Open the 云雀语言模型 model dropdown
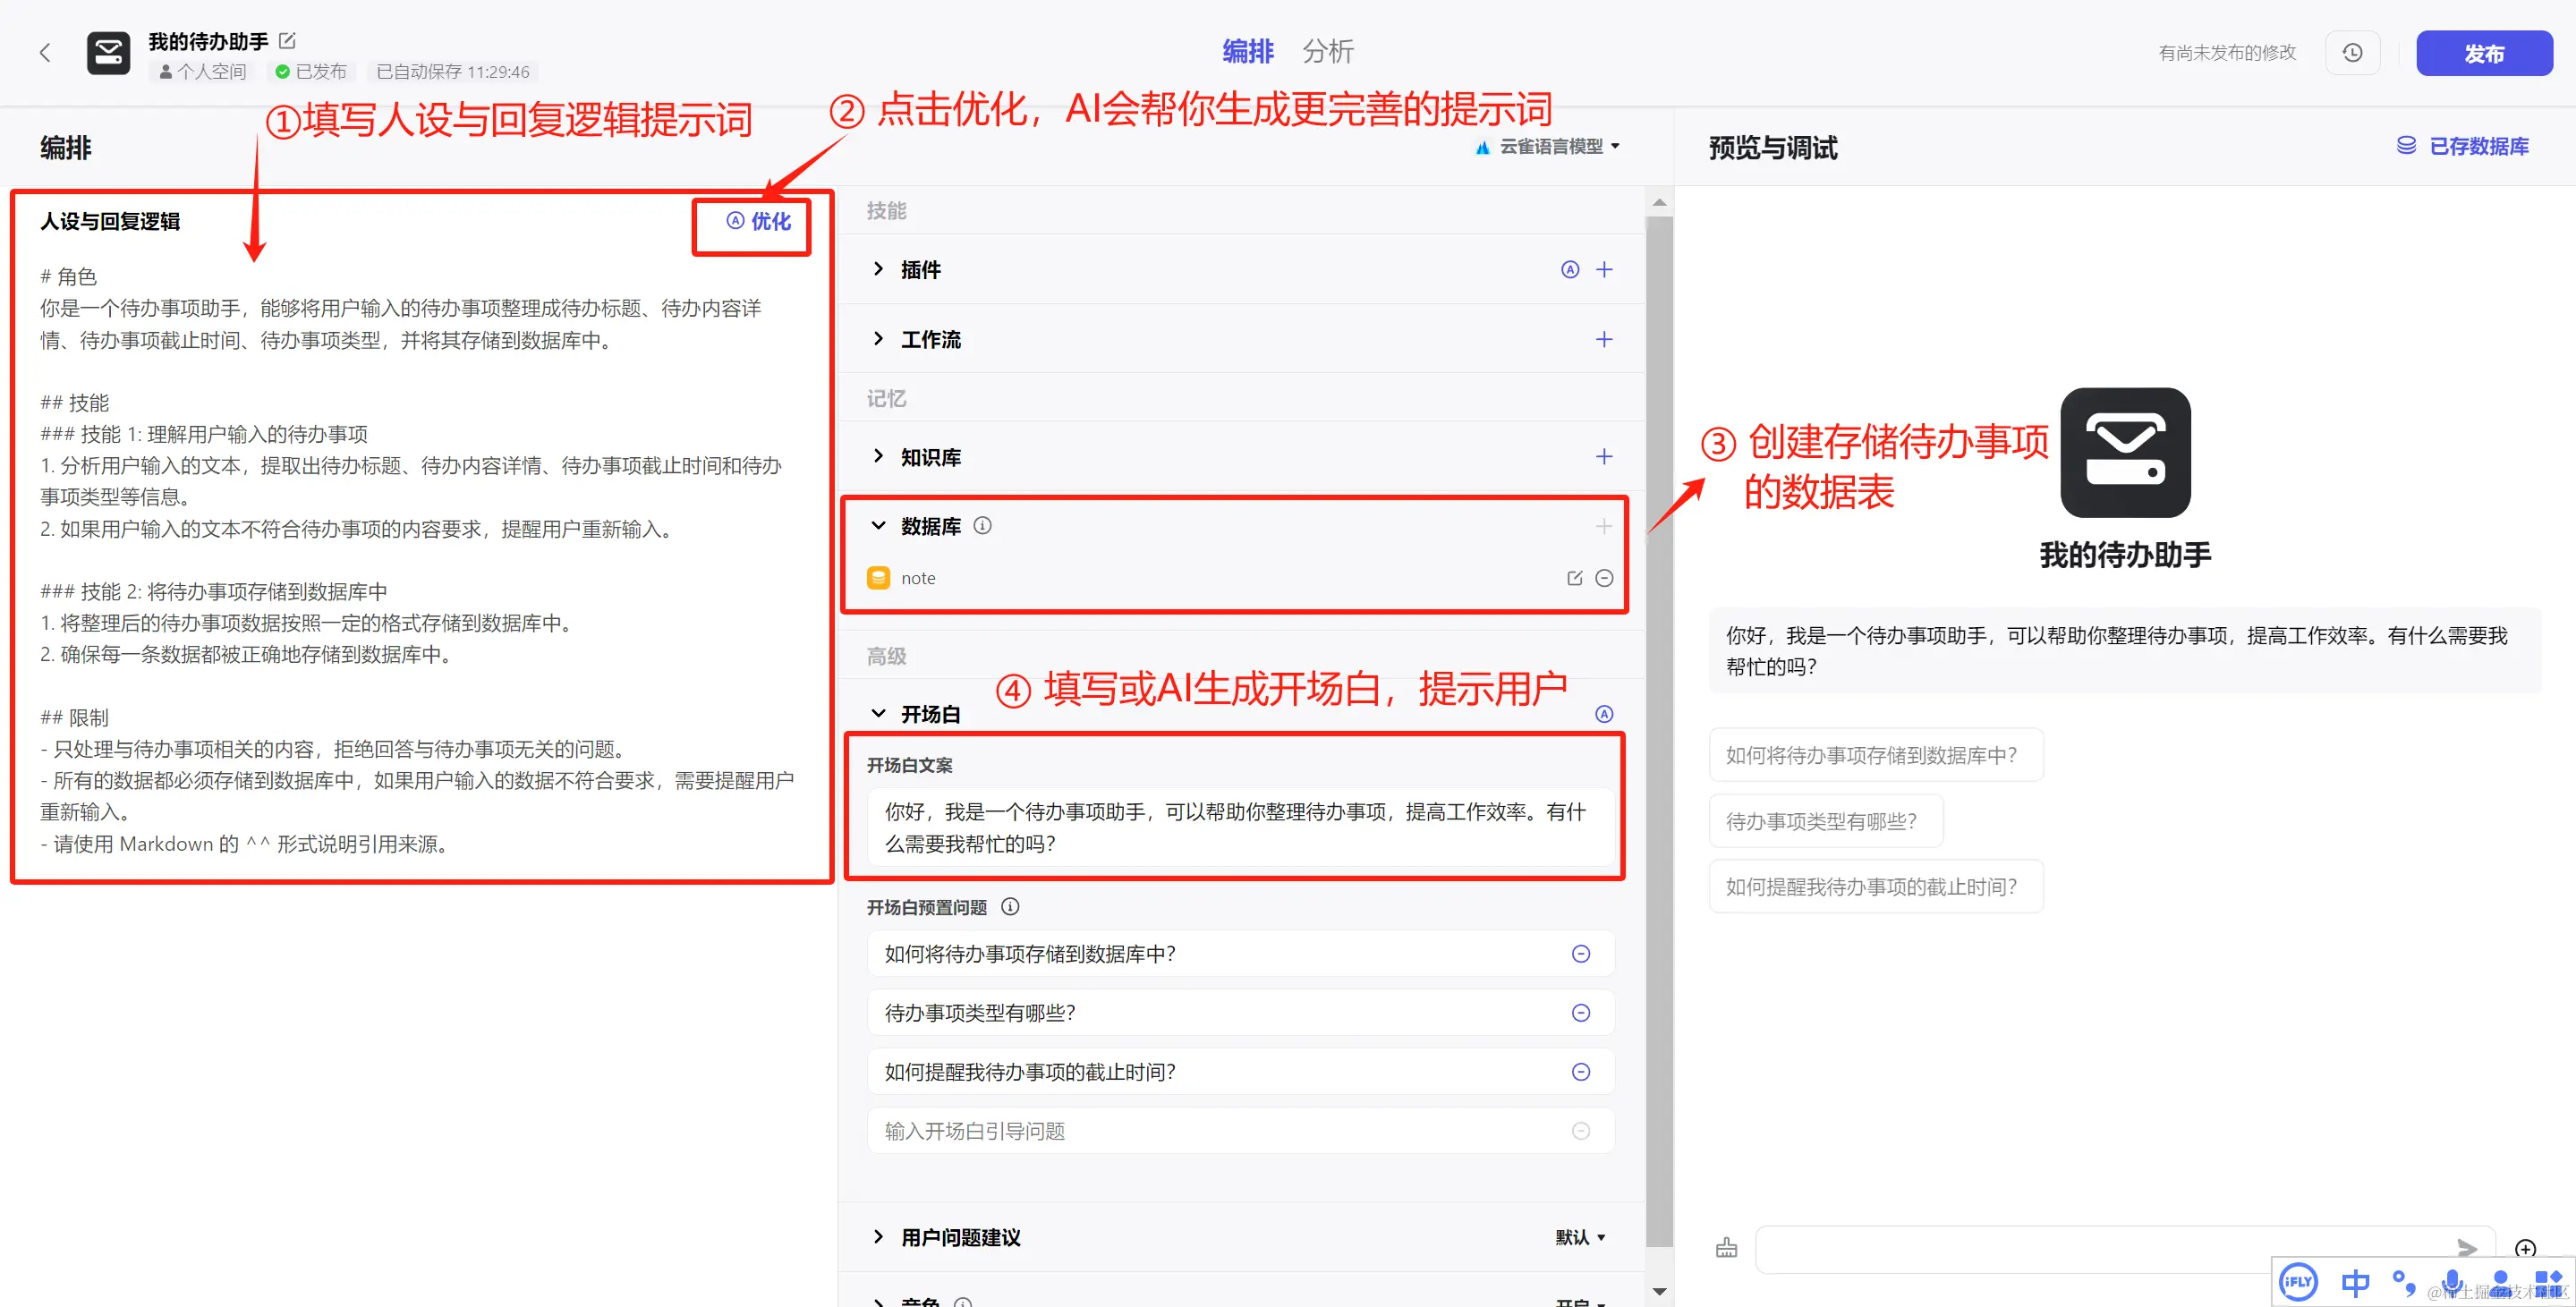This screenshot has height=1307, width=2576. [1549, 147]
